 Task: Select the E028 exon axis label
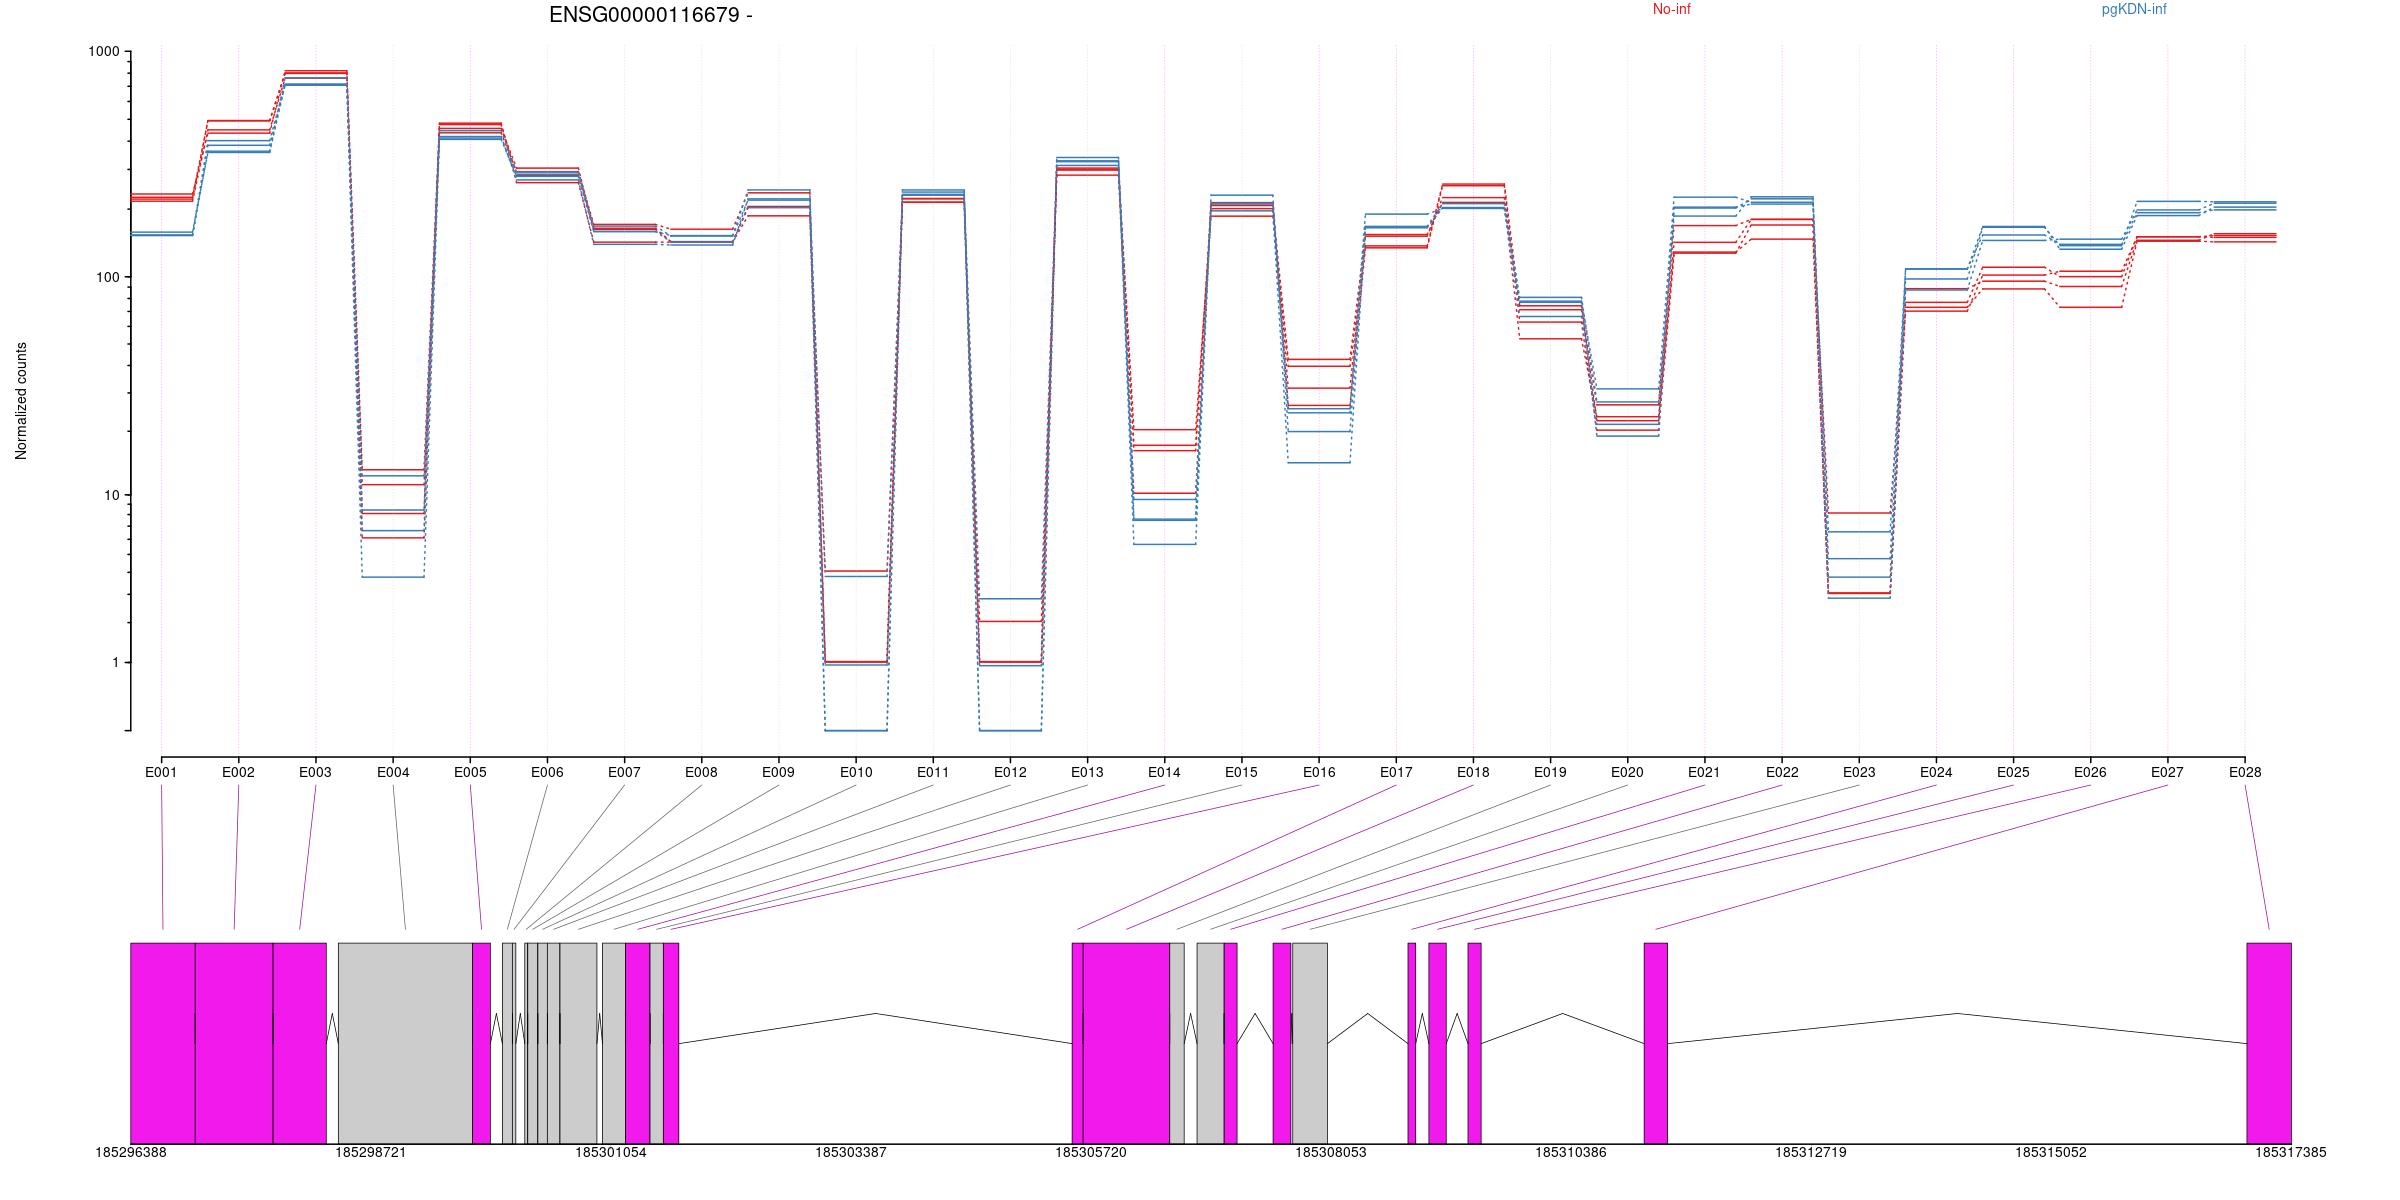(x=2245, y=772)
